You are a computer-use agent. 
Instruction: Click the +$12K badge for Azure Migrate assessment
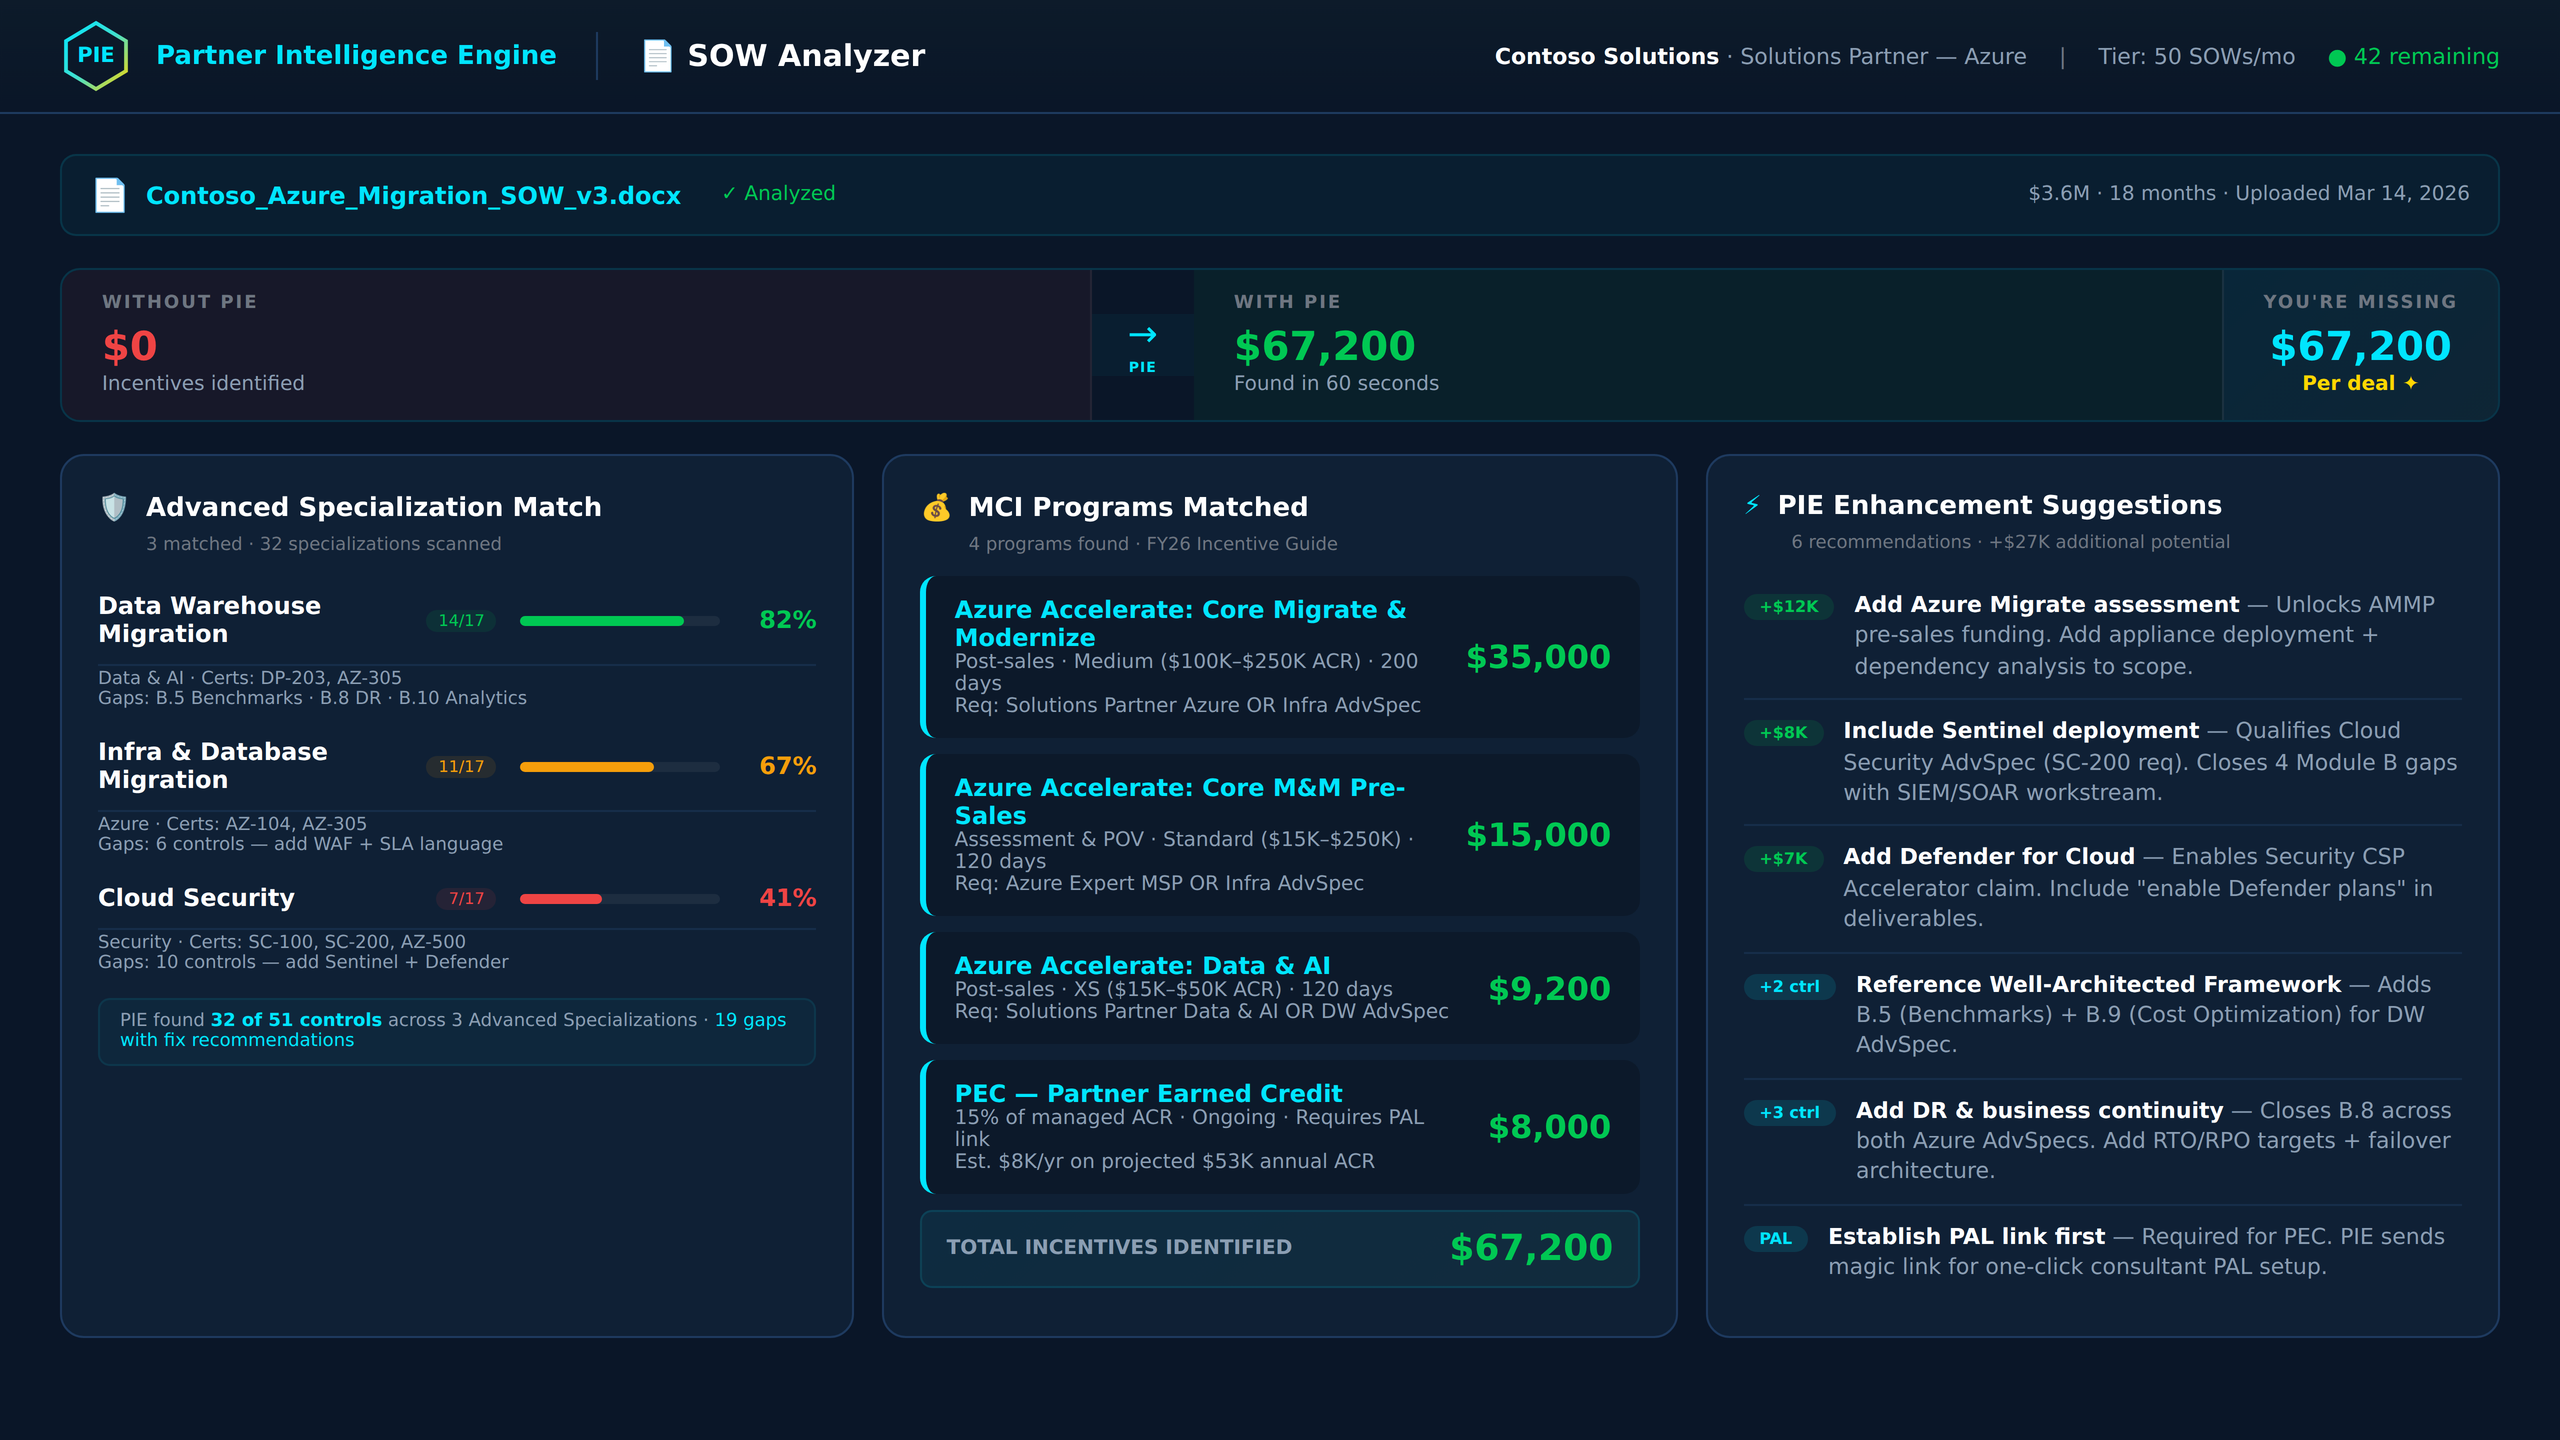[x=1788, y=605]
